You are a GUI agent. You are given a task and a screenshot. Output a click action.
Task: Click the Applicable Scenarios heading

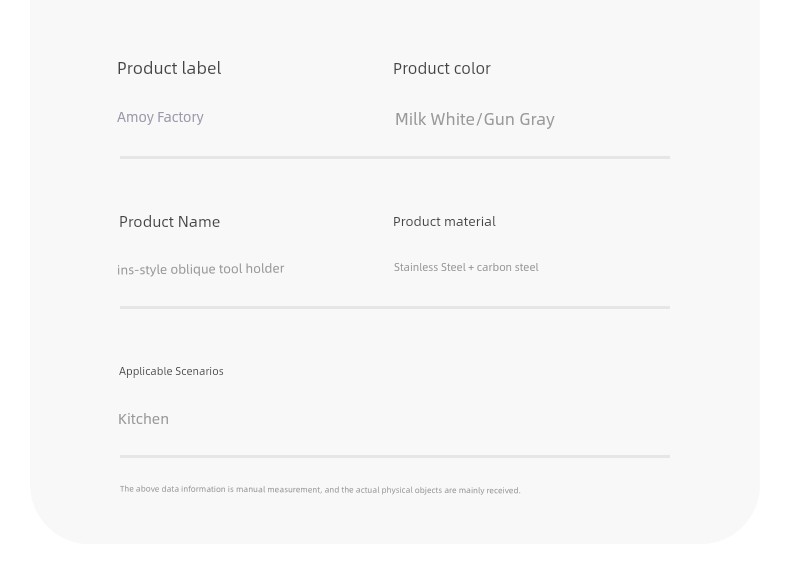coord(171,371)
